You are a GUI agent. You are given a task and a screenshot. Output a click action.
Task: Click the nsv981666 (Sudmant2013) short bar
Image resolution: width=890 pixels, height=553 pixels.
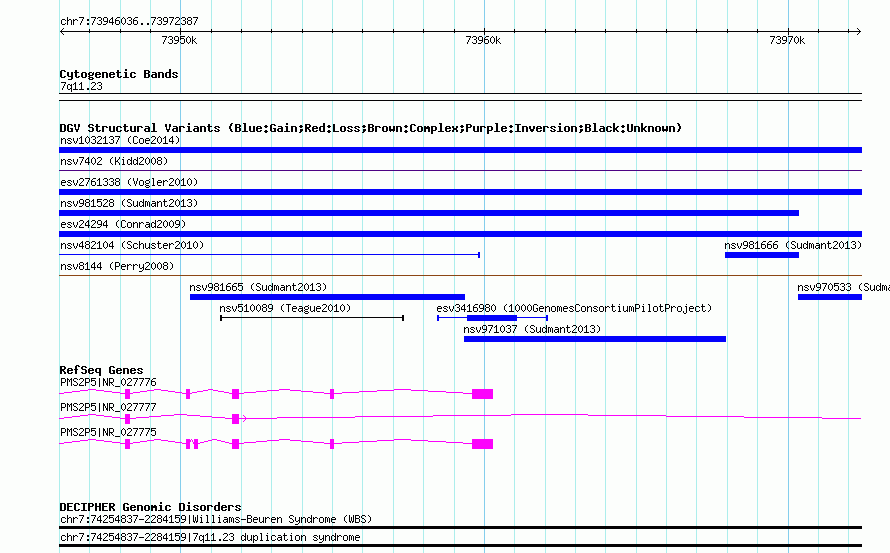(762, 255)
